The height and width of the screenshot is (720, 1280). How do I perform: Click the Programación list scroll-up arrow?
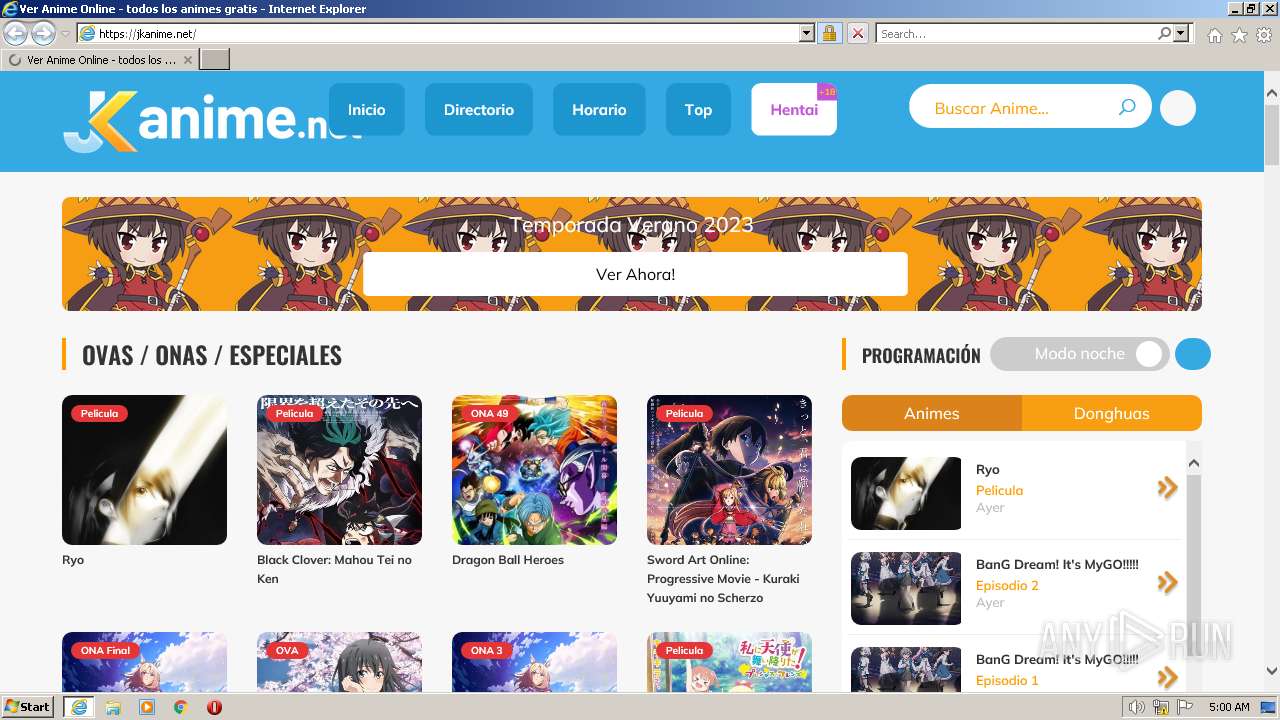tap(1193, 463)
